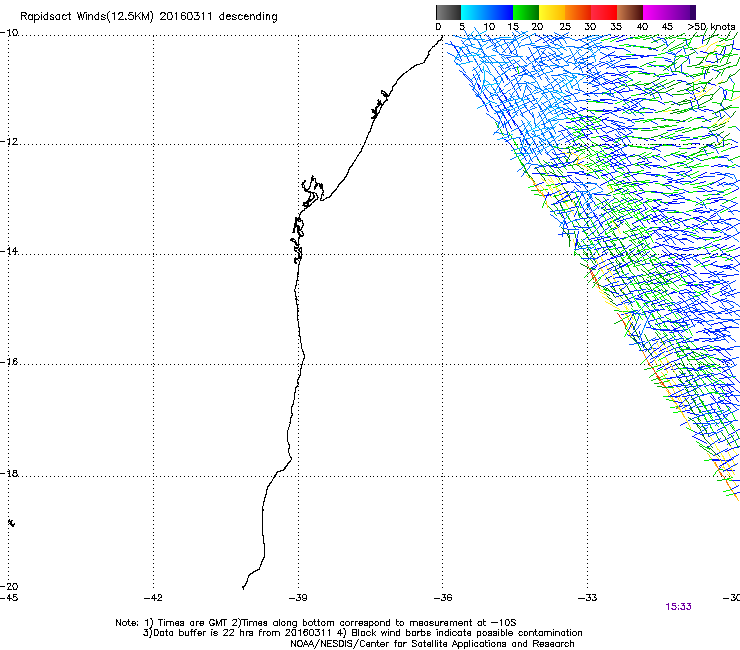Click the -10 latitude axis label
740x650 pixels.
point(9,33)
